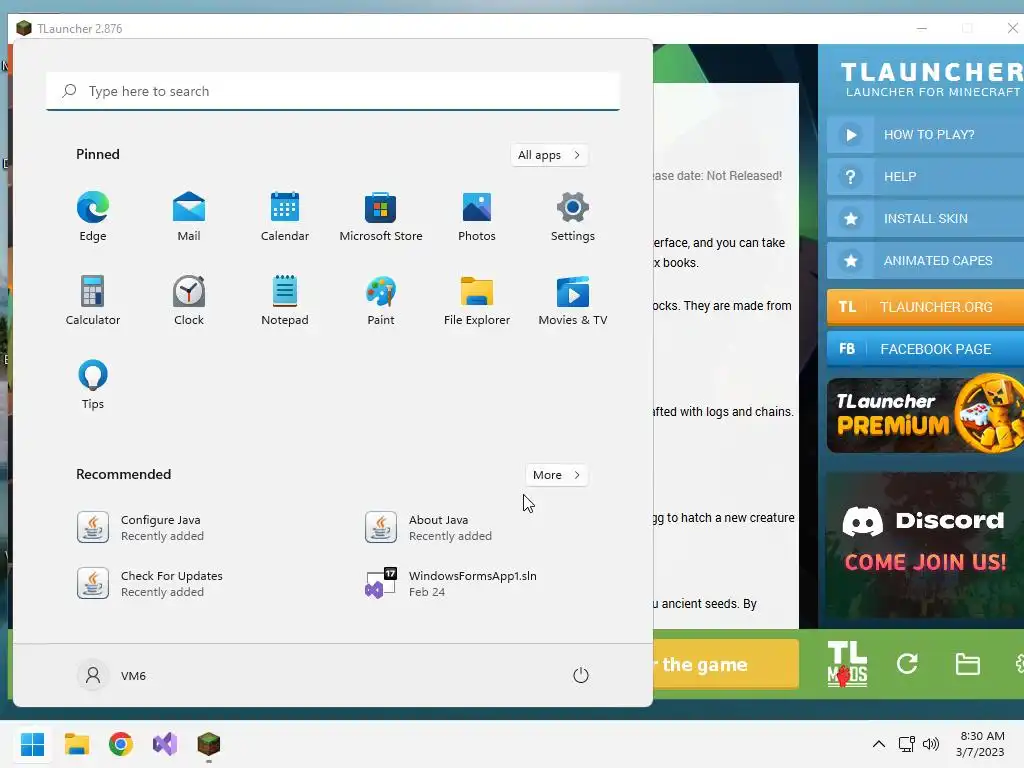Click the Windows Start button
Viewport: 1024px width, 768px height.
33,744
